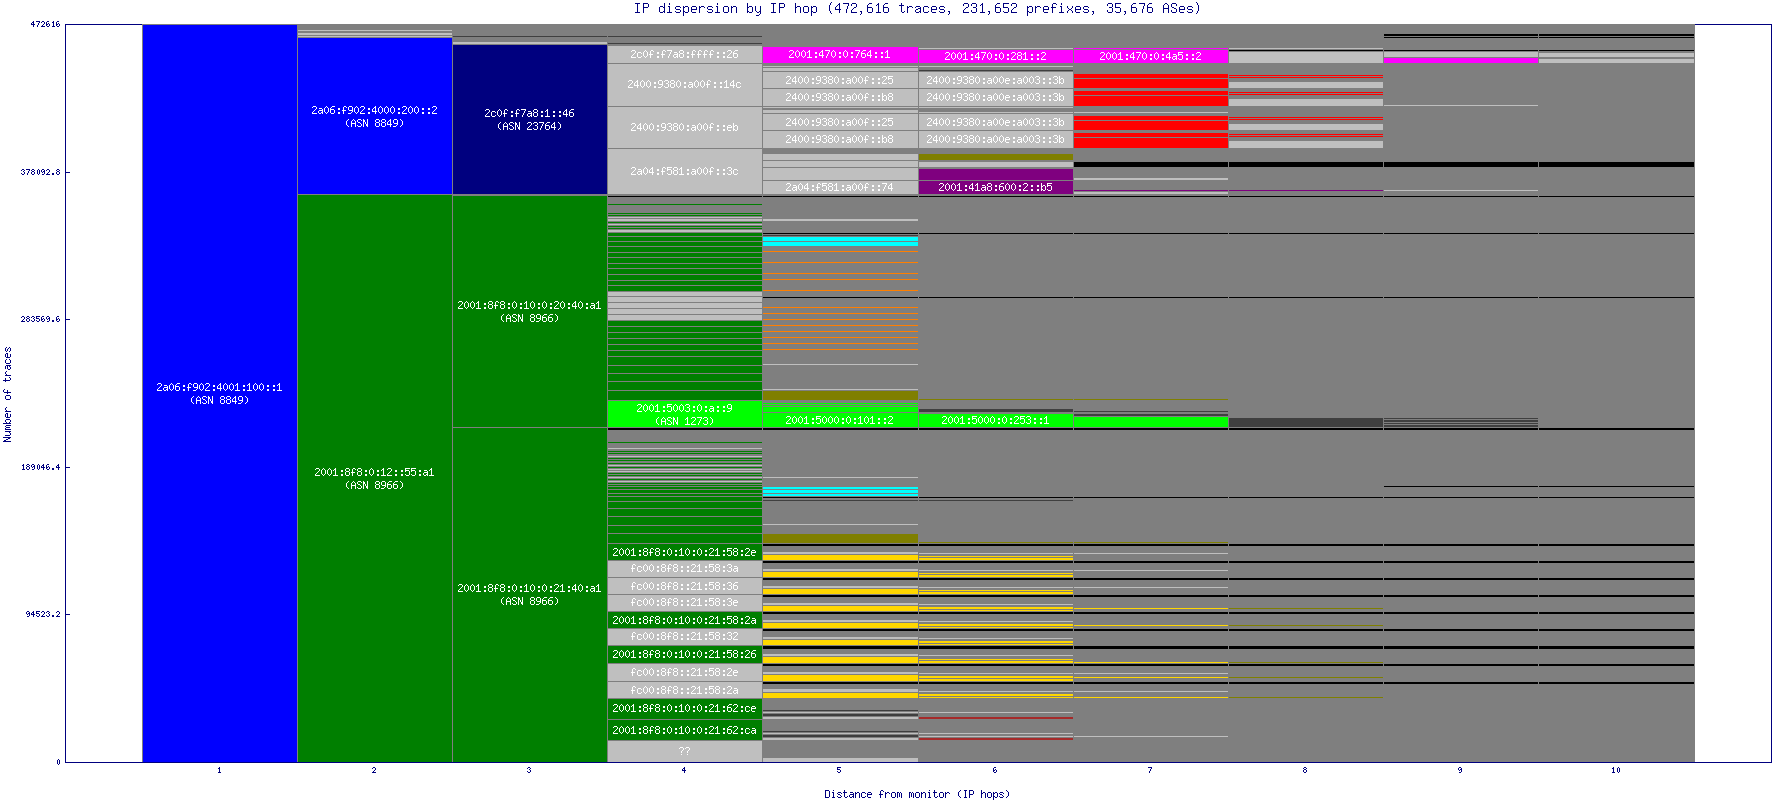Select the unknown ?? block at hop 4

point(684,751)
